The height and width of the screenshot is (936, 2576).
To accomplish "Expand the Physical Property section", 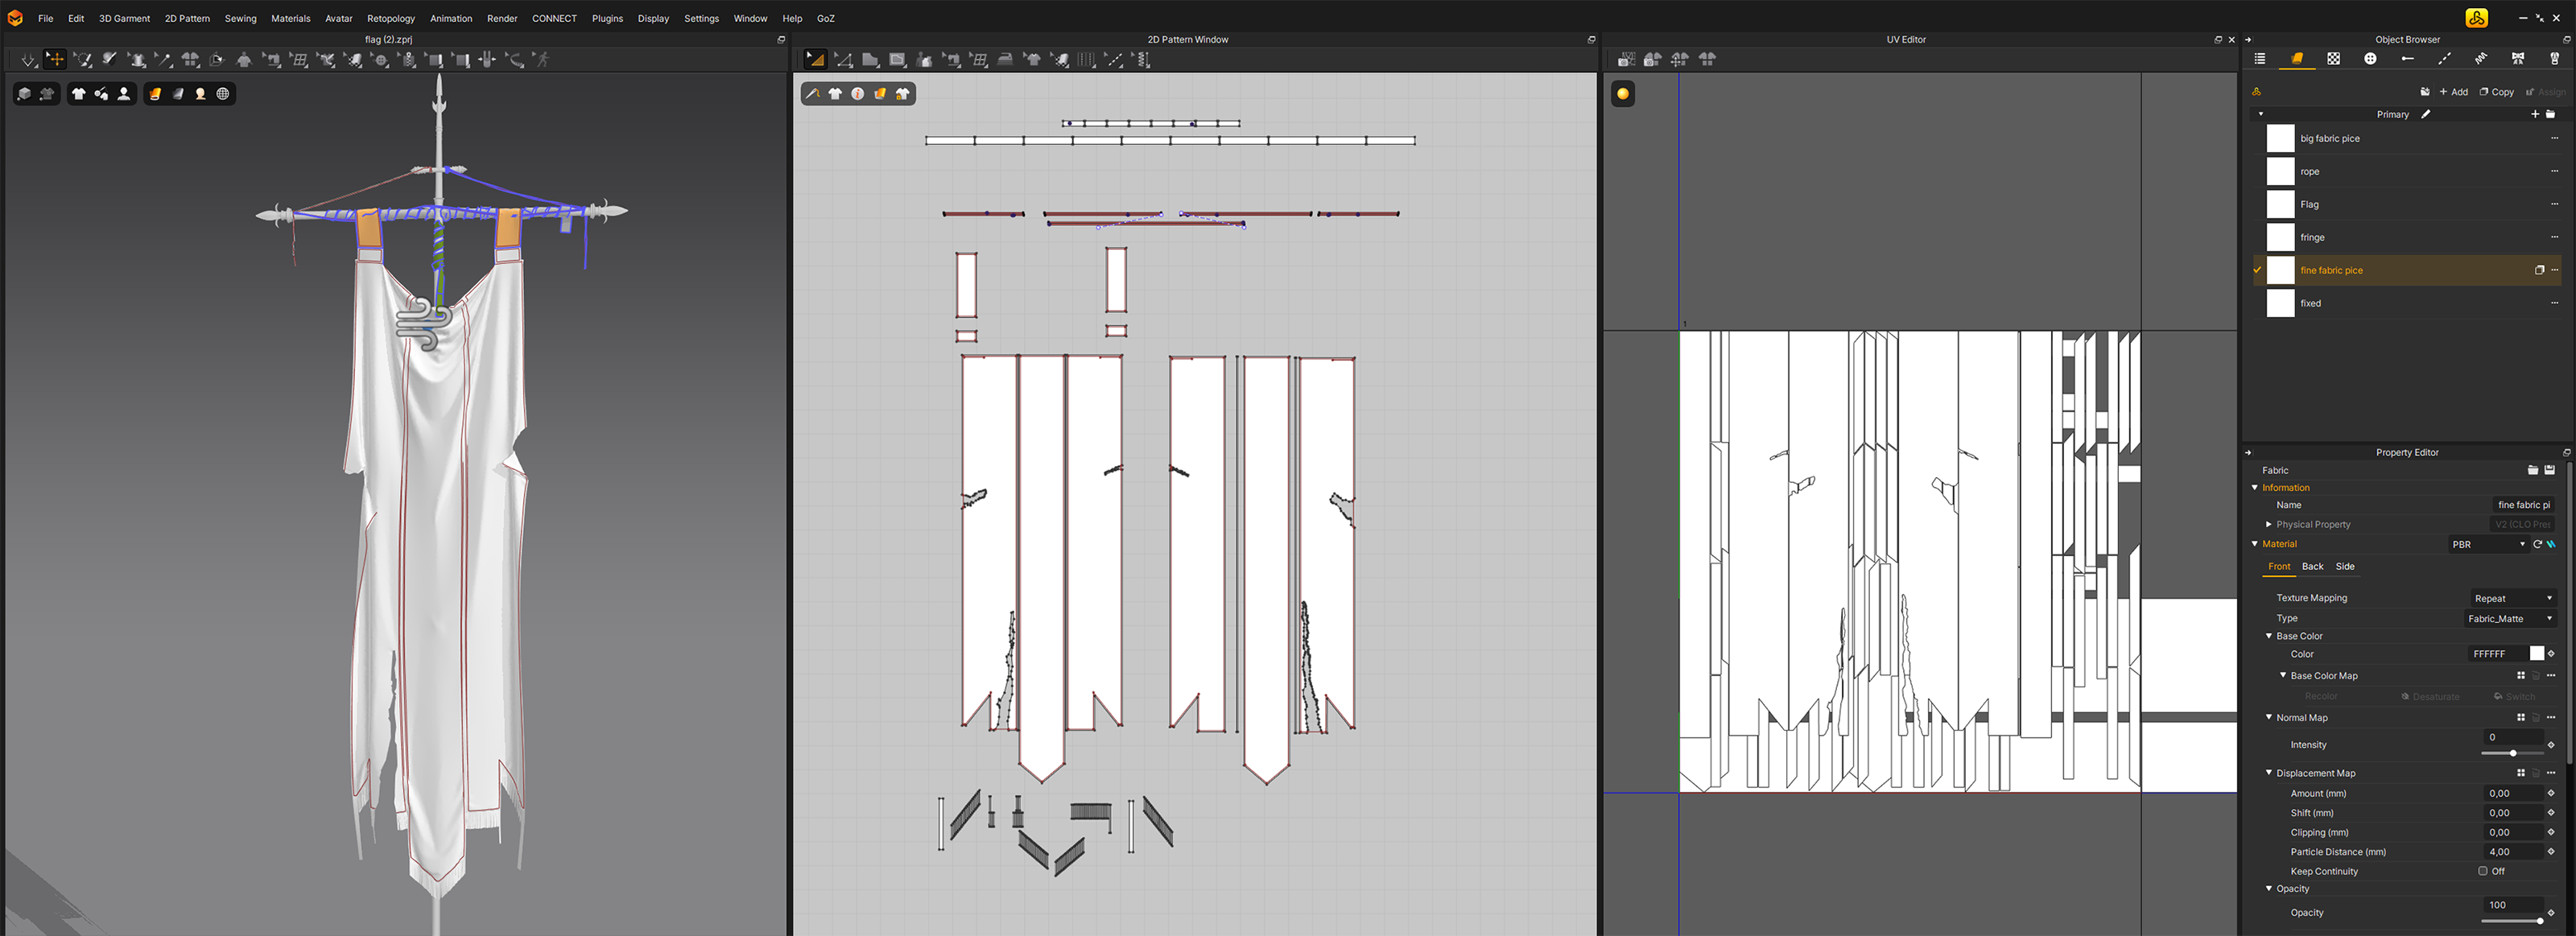I will 2269,524.
